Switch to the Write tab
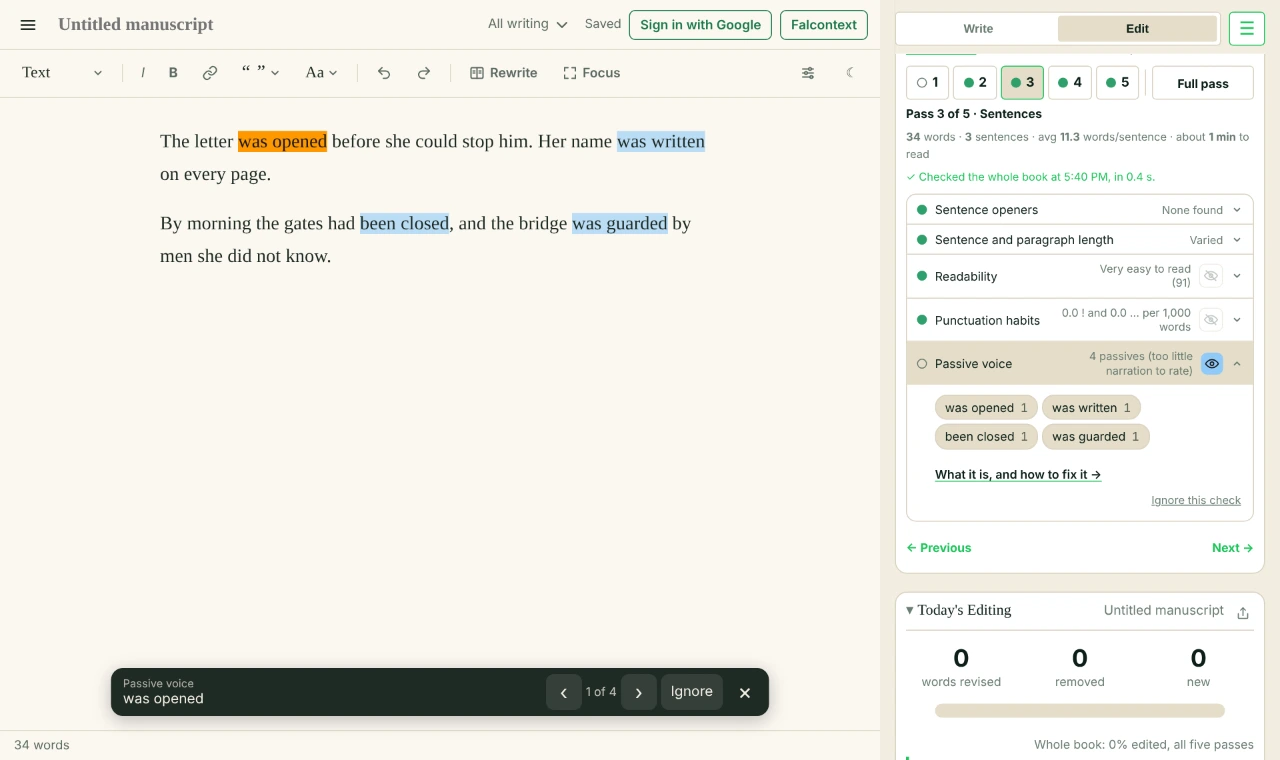Image resolution: width=1280 pixels, height=760 pixels. coord(978,29)
